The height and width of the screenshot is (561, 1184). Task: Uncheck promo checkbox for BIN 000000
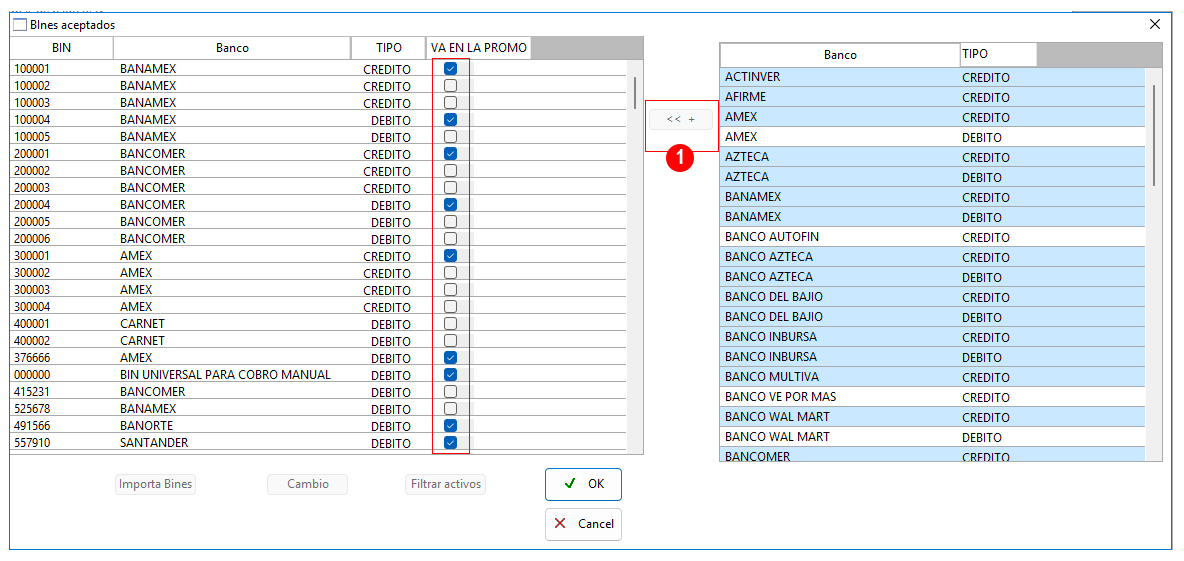click(x=451, y=375)
